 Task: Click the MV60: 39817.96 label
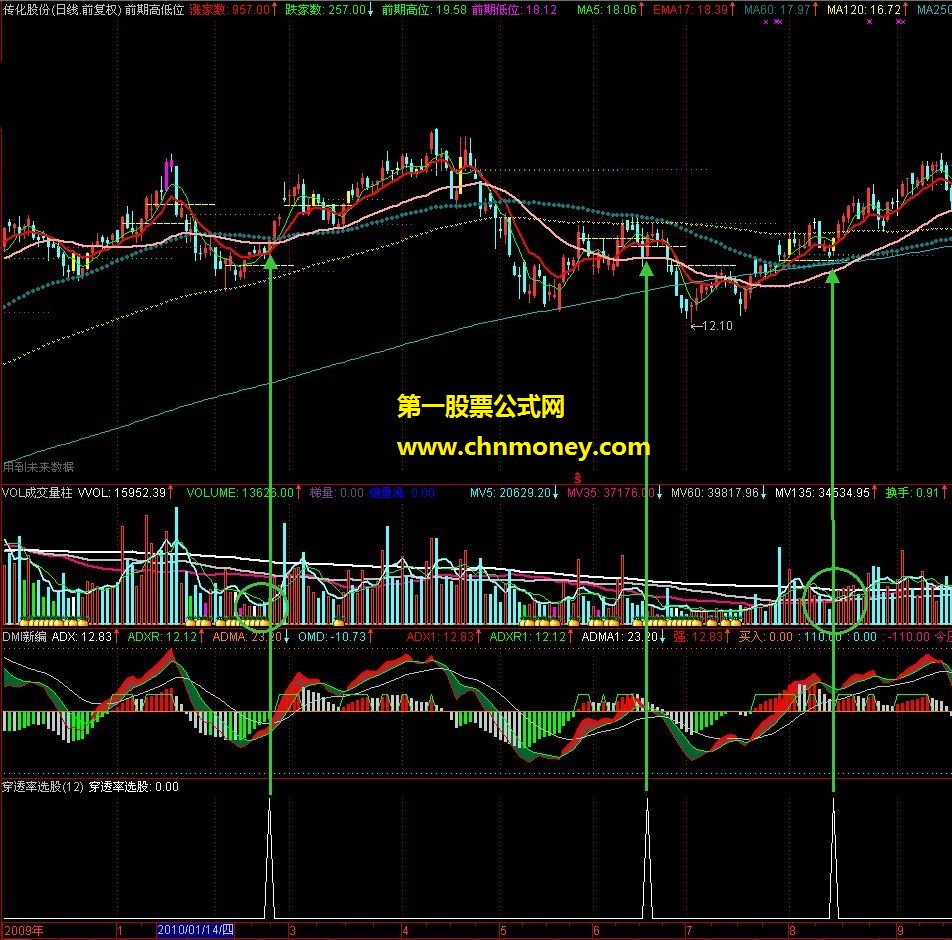715,492
